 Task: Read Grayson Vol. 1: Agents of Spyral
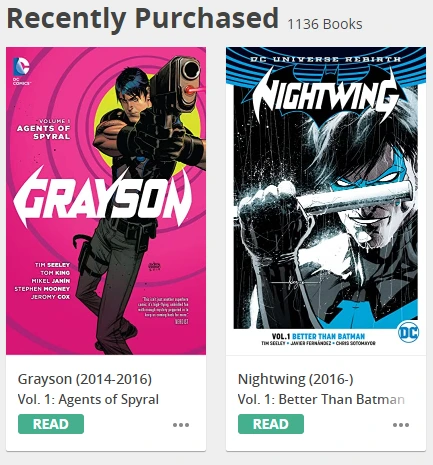point(51,424)
